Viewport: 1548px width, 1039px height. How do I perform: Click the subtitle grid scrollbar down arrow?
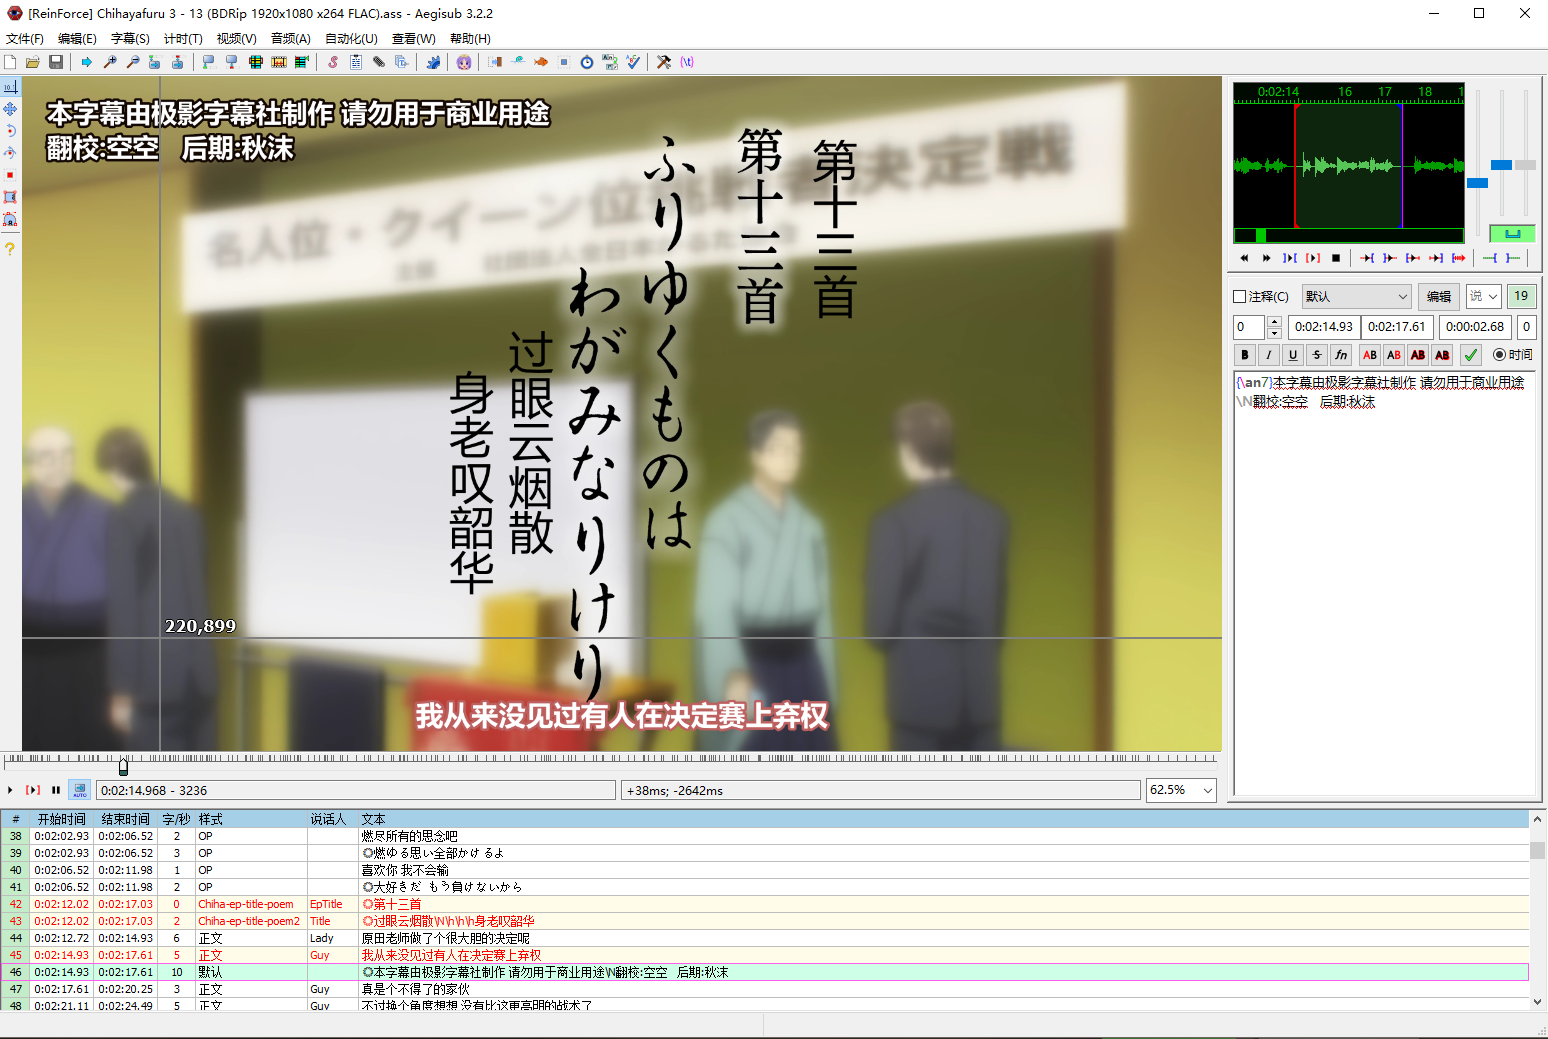(1538, 1000)
